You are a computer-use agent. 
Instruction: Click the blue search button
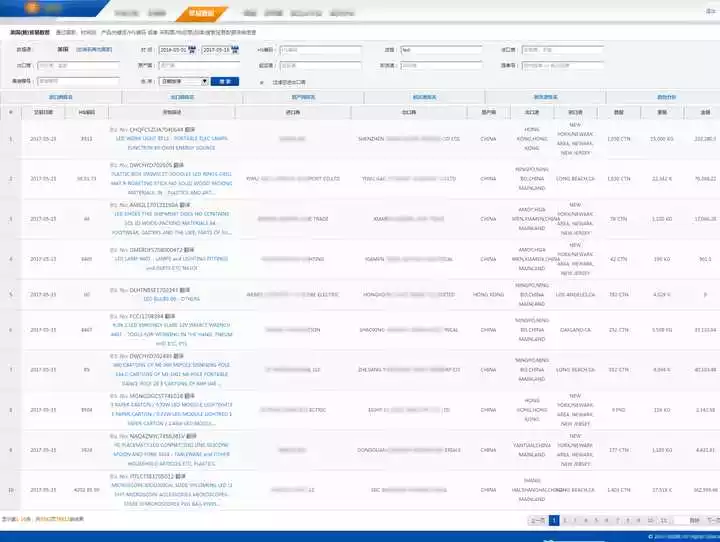point(225,81)
